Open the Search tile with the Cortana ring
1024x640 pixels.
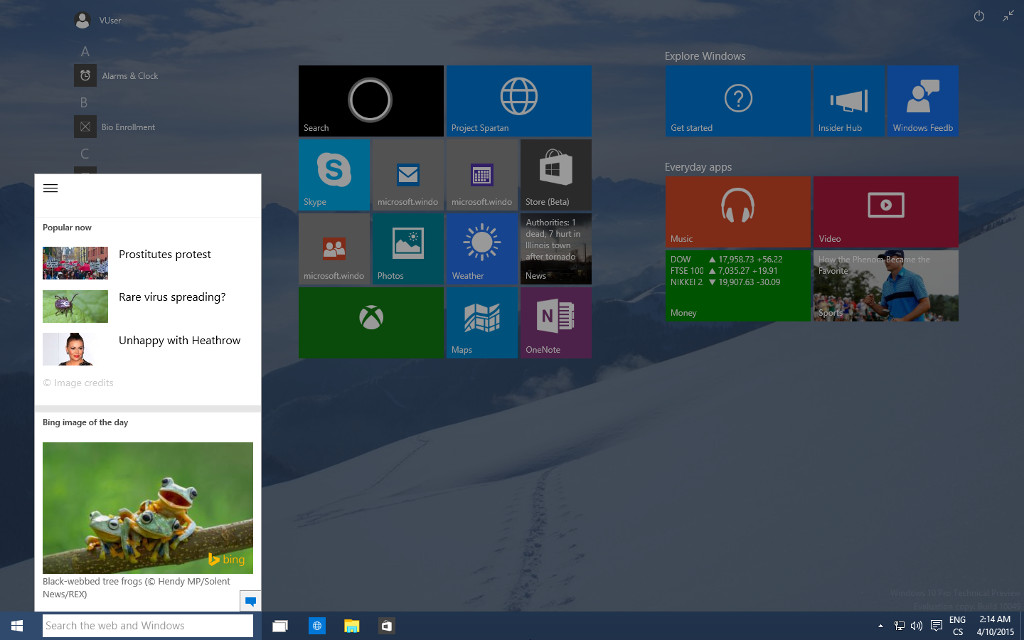pos(371,101)
